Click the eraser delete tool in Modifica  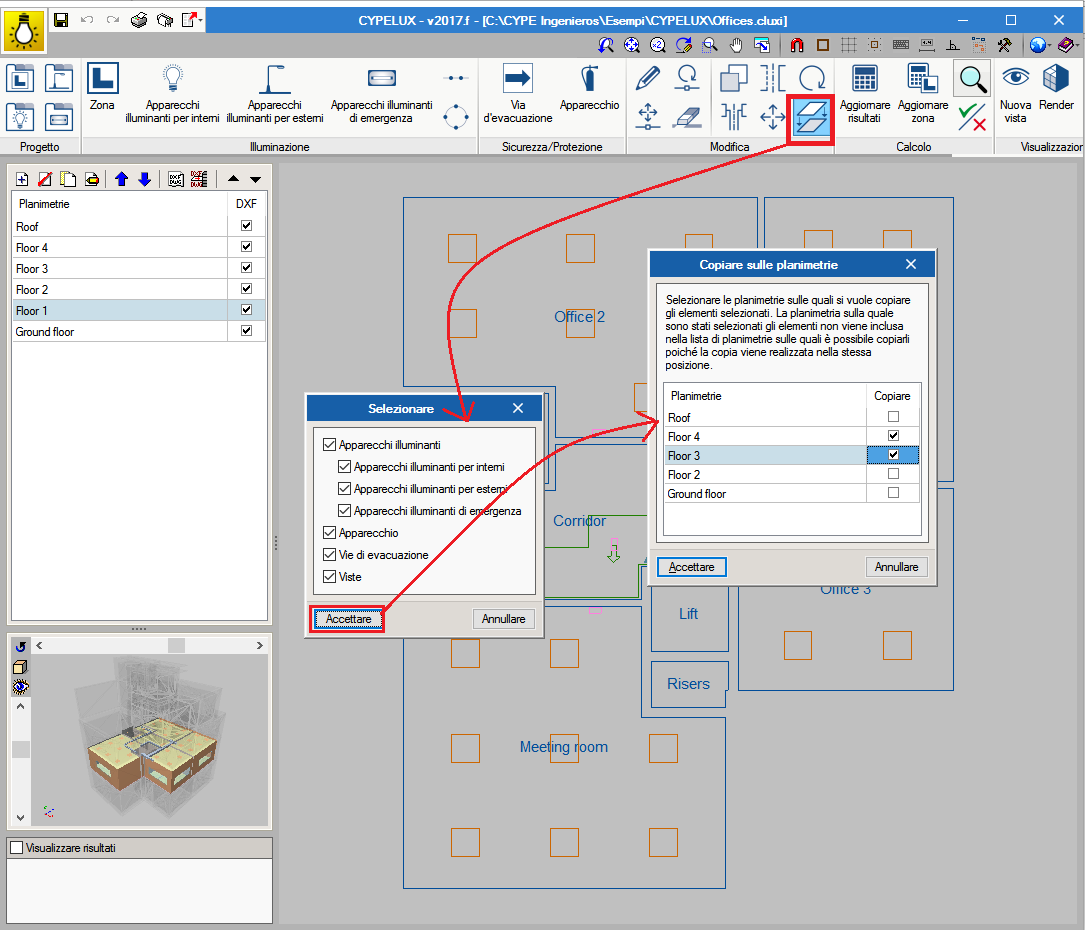pos(686,117)
